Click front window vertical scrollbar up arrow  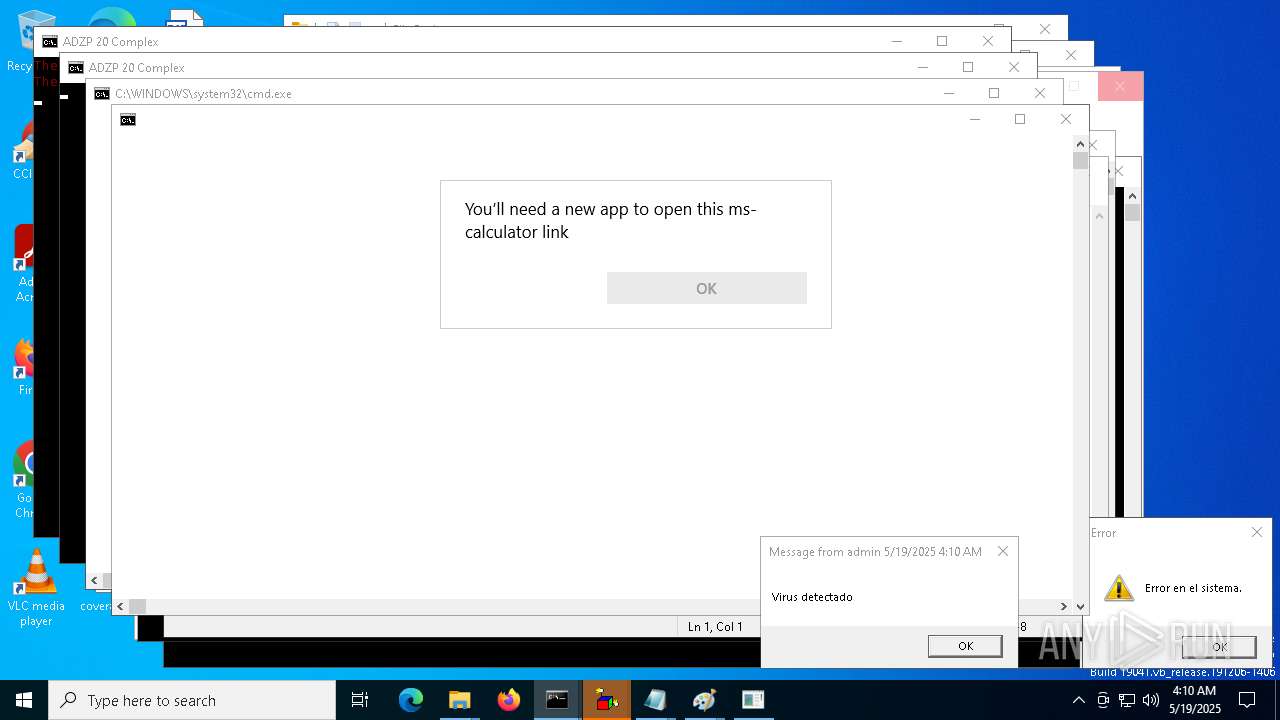pyautogui.click(x=1080, y=143)
